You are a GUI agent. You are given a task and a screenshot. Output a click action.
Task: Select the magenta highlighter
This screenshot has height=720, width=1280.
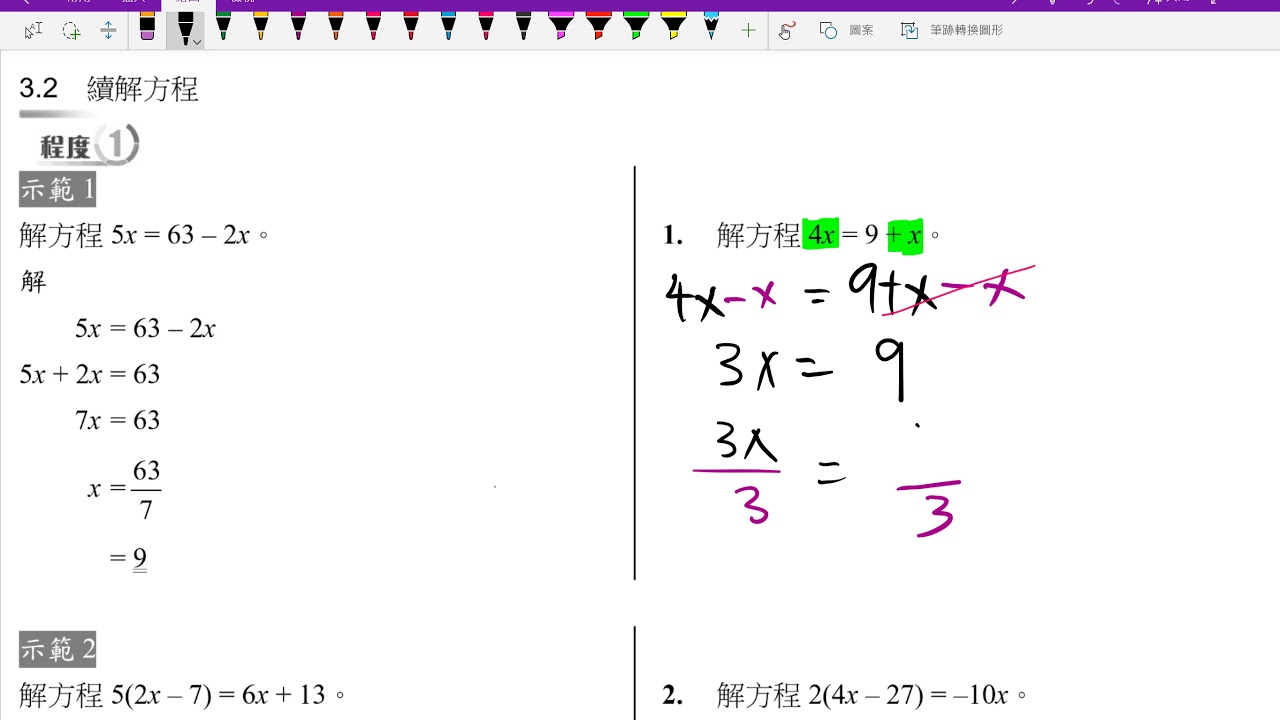click(x=561, y=25)
